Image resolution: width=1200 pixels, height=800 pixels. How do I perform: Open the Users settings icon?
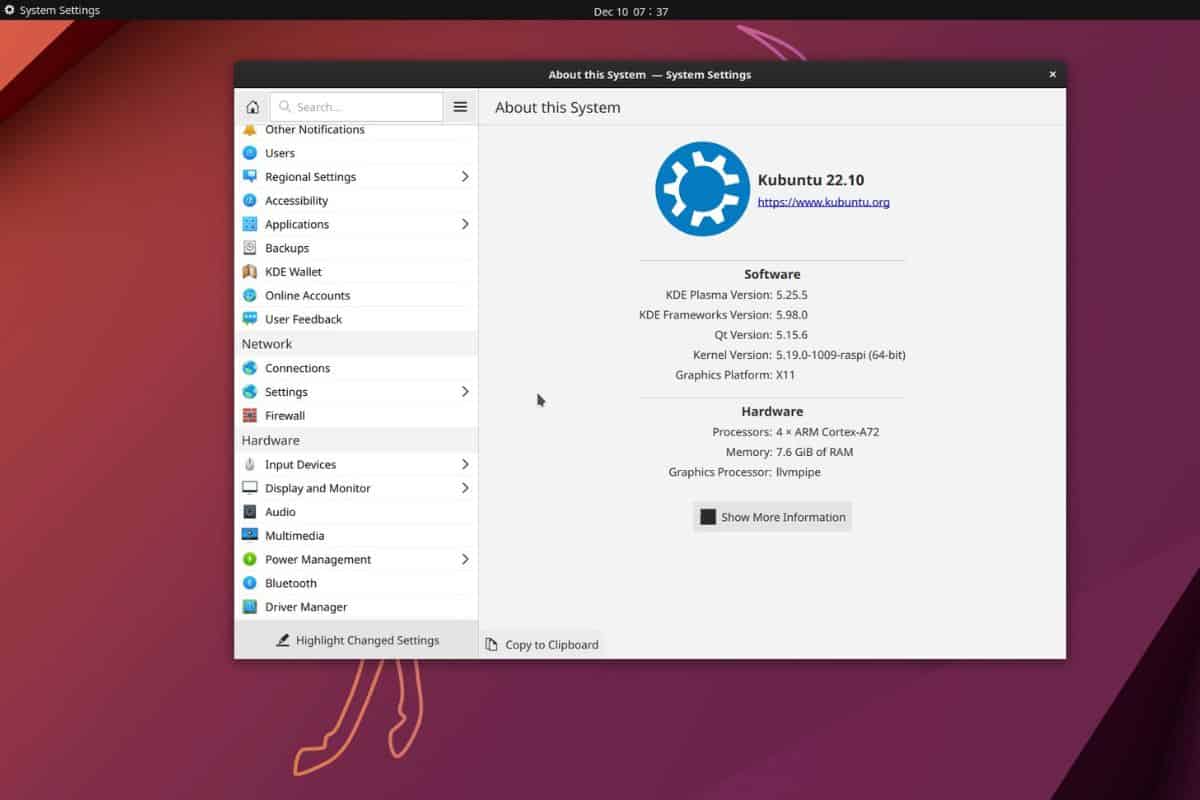click(x=251, y=153)
